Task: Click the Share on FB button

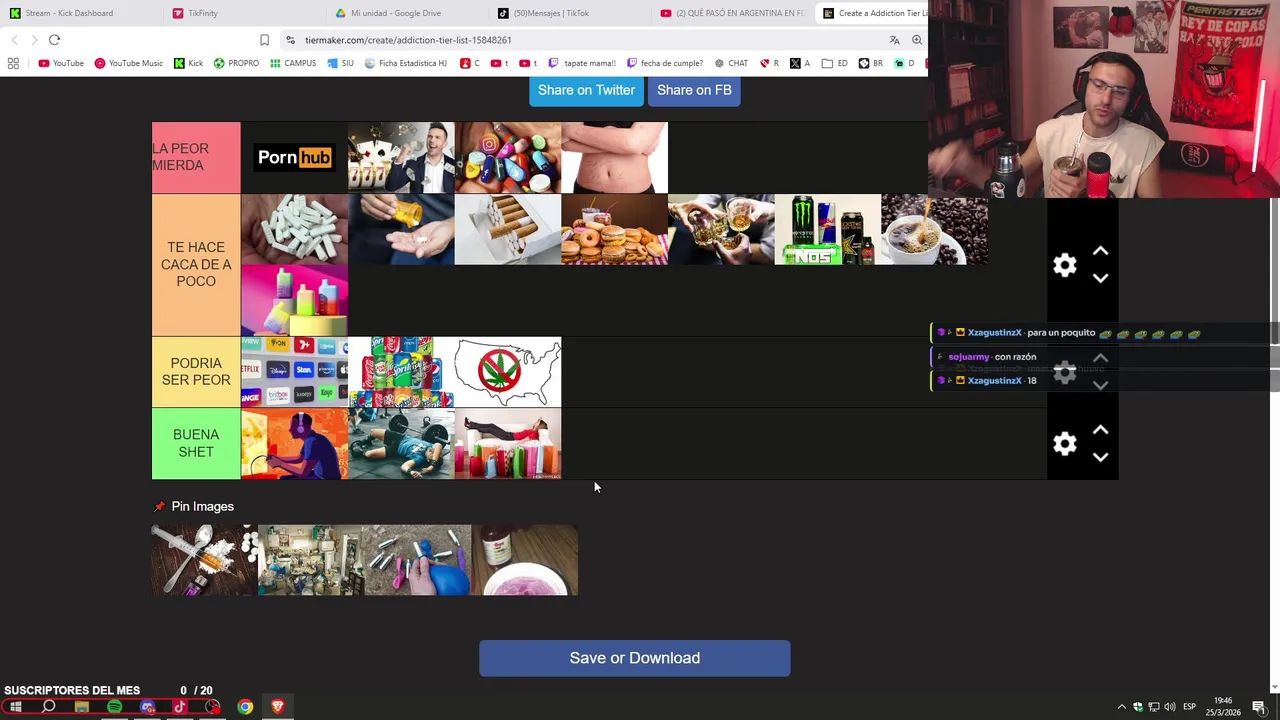Action: pos(694,90)
